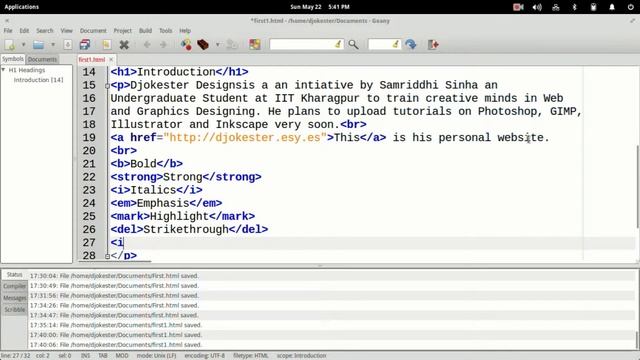Click "mode: Unix (LF)" in status bar
Screen dimensions: 640x360
(x=156, y=356)
